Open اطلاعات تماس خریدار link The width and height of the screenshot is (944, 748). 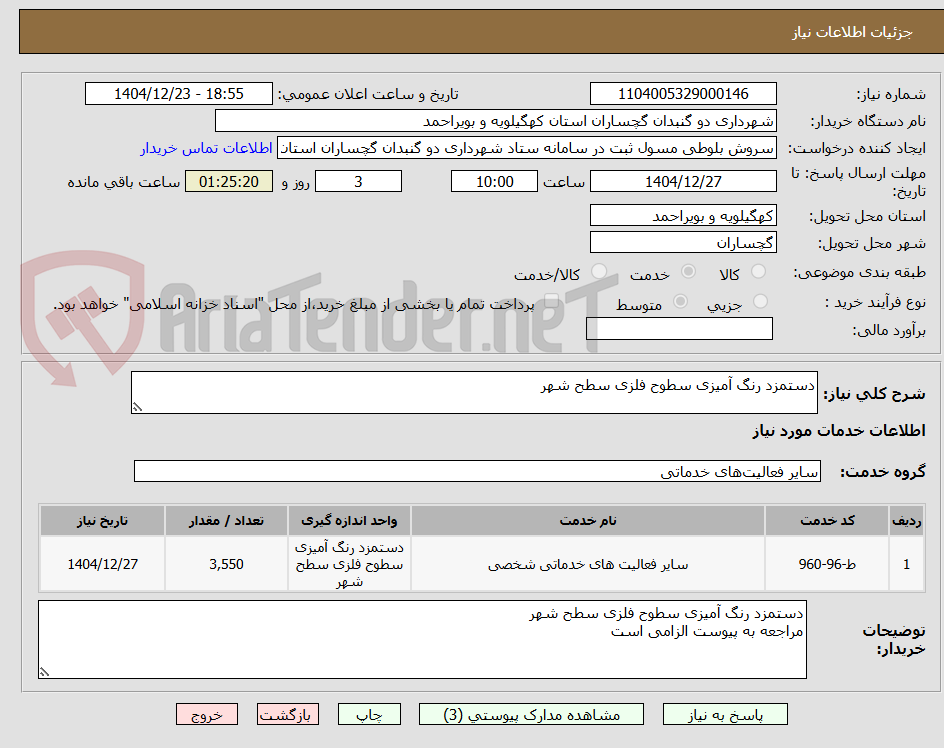tap(206, 148)
